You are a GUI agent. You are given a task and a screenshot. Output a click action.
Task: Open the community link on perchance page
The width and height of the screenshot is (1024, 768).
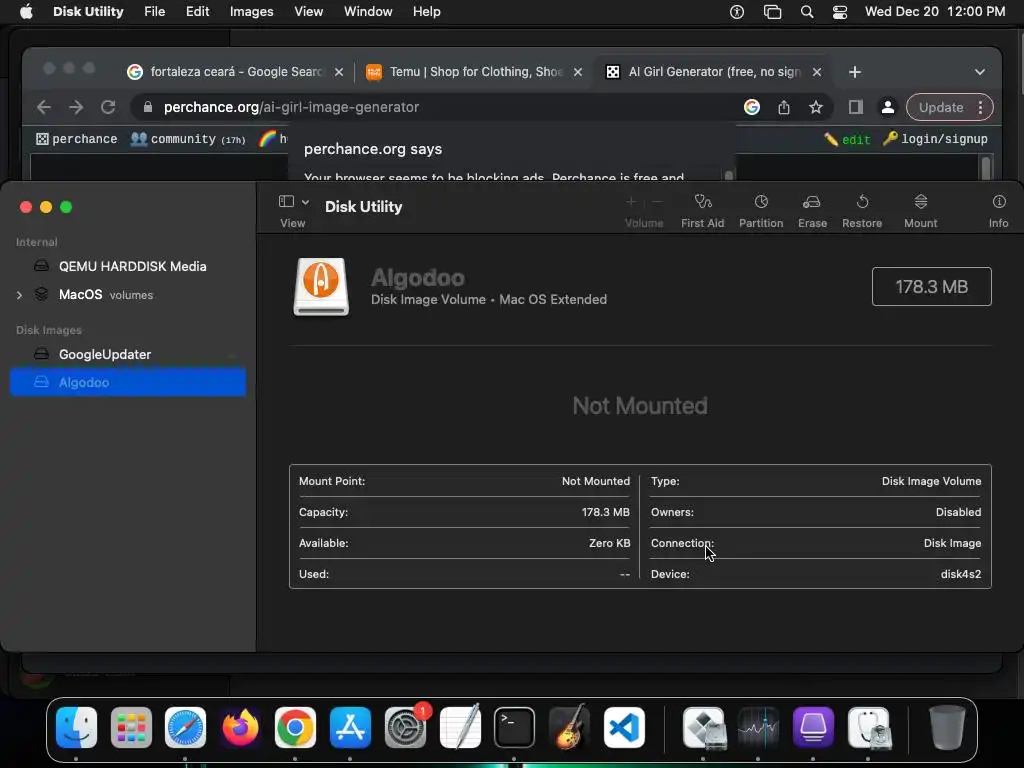pos(188,139)
